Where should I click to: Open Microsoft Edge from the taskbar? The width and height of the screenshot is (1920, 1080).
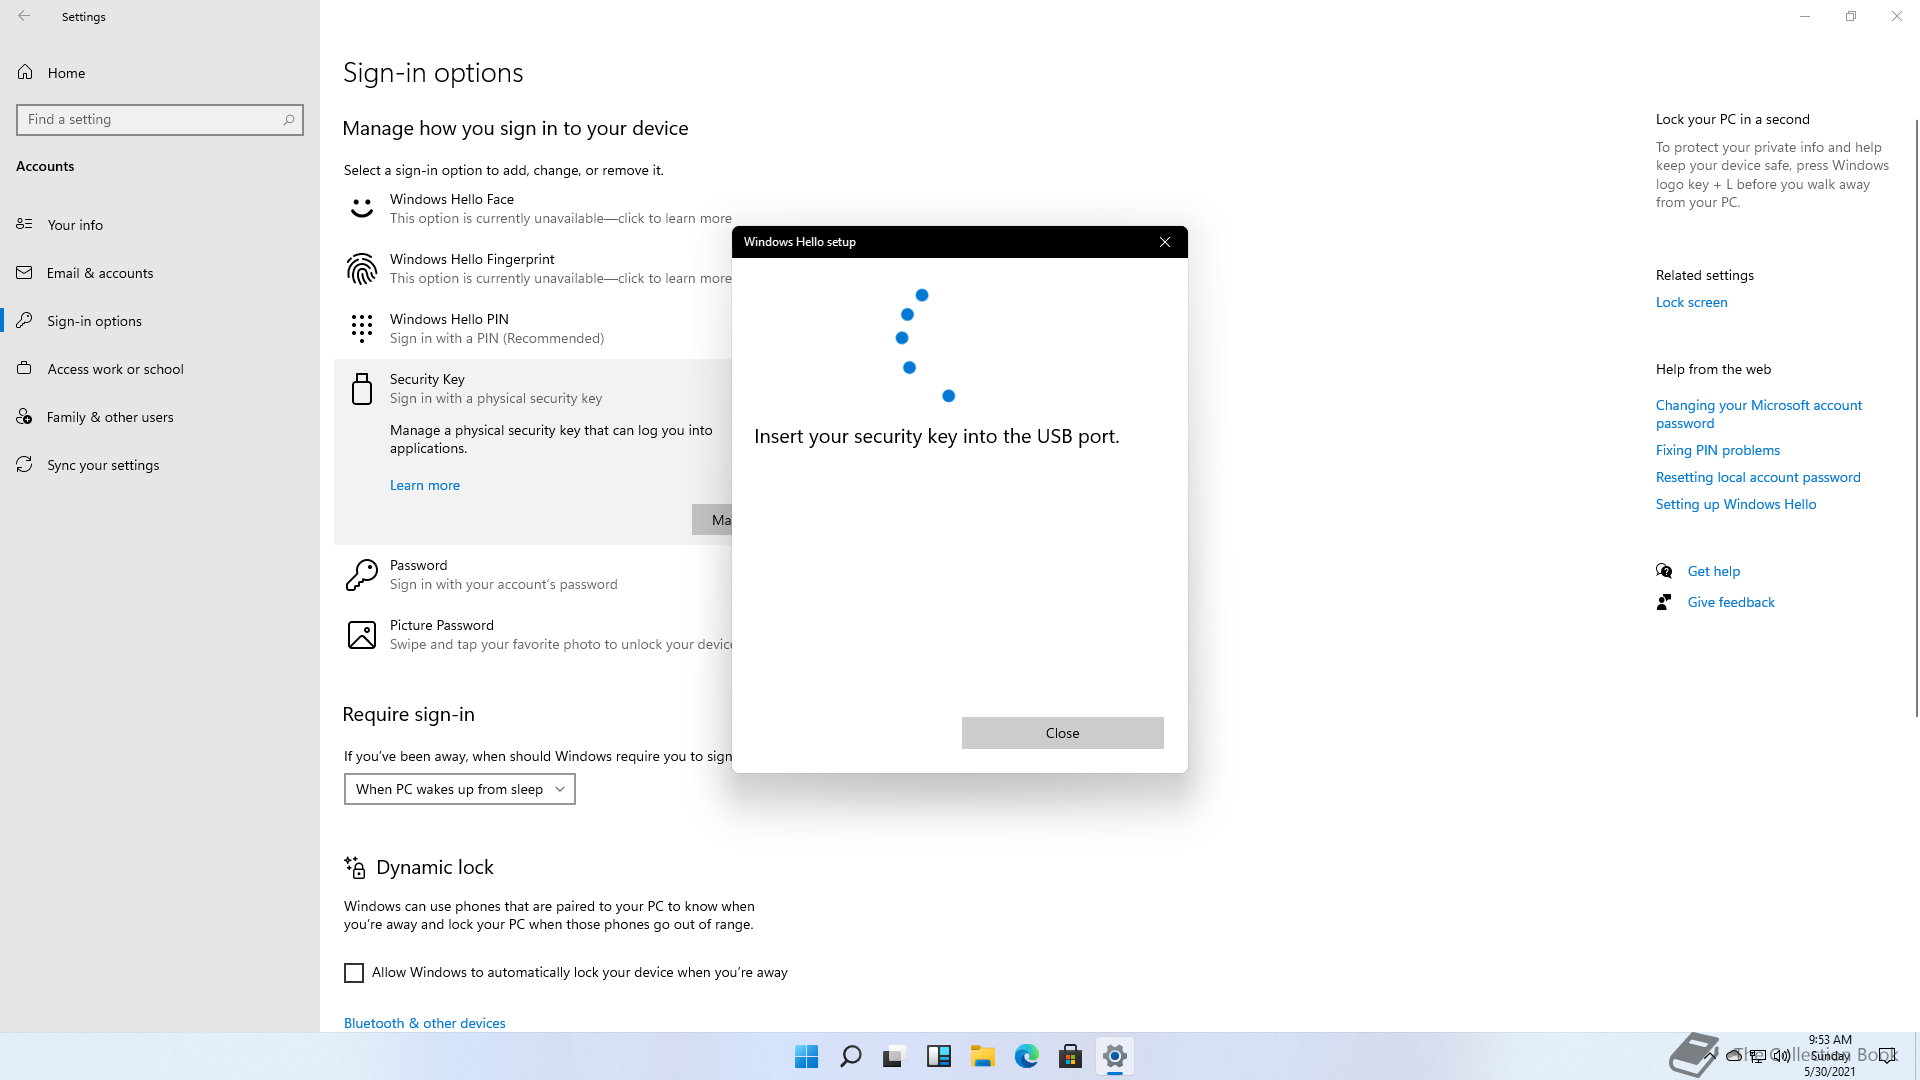tap(1026, 1056)
